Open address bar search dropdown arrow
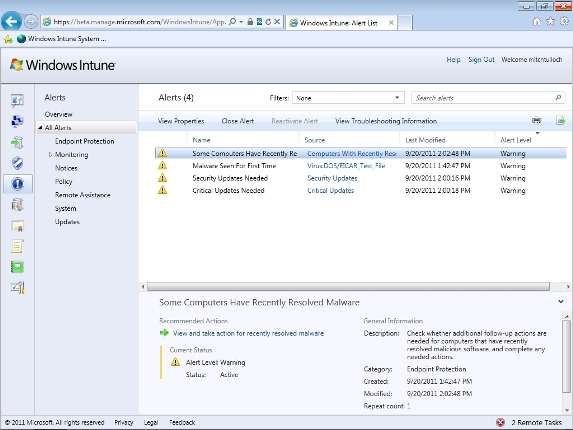The height and width of the screenshot is (430, 573). [241, 22]
